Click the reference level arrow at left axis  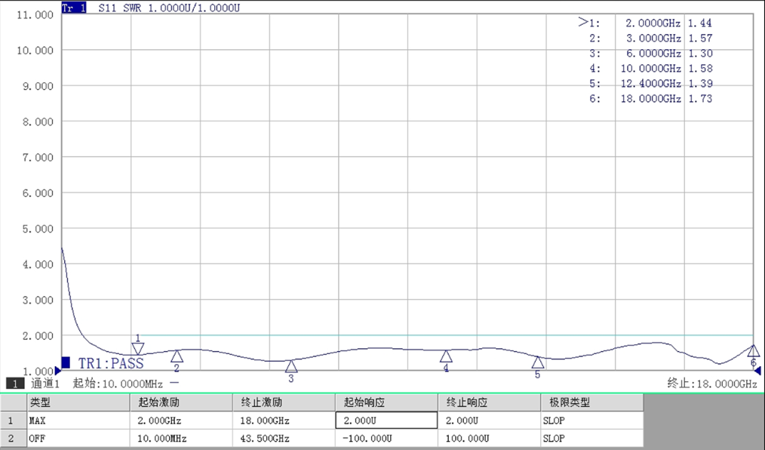pyautogui.click(x=58, y=371)
